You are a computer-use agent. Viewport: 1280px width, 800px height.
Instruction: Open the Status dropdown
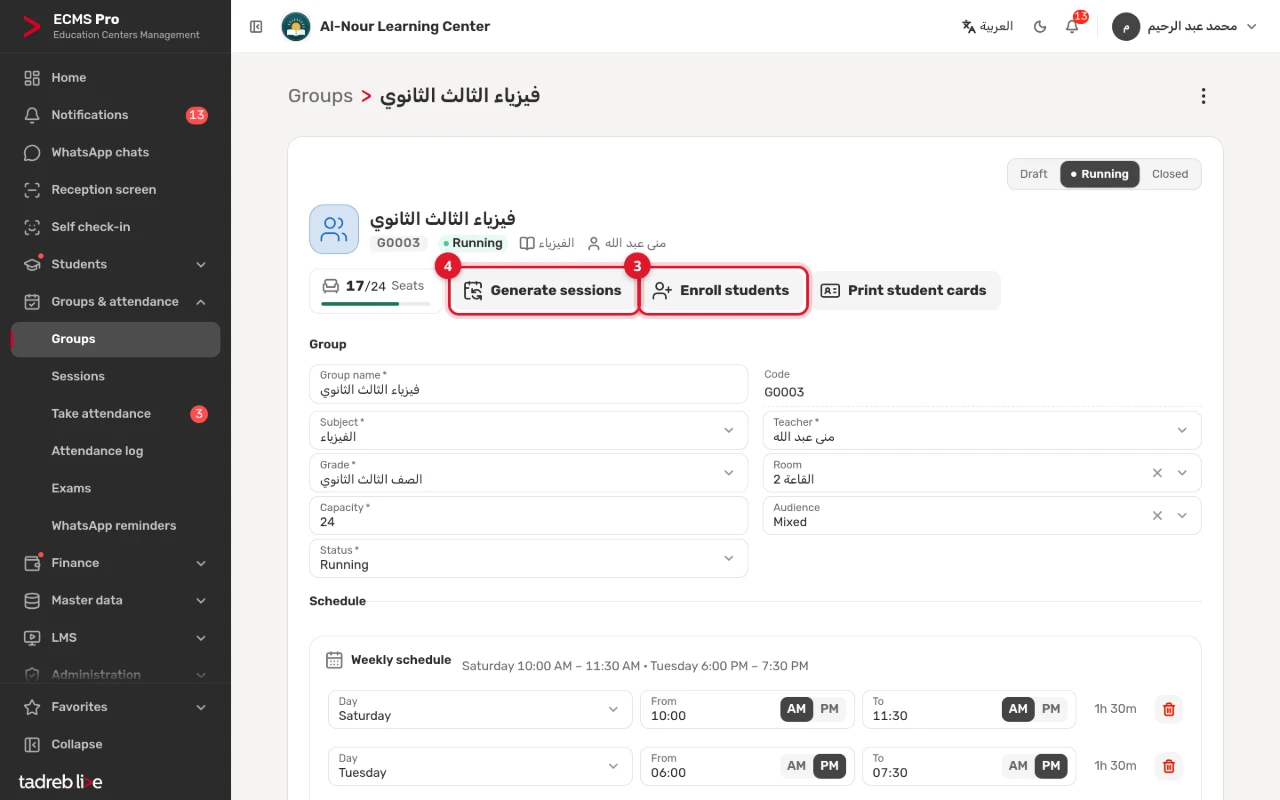(x=529, y=558)
